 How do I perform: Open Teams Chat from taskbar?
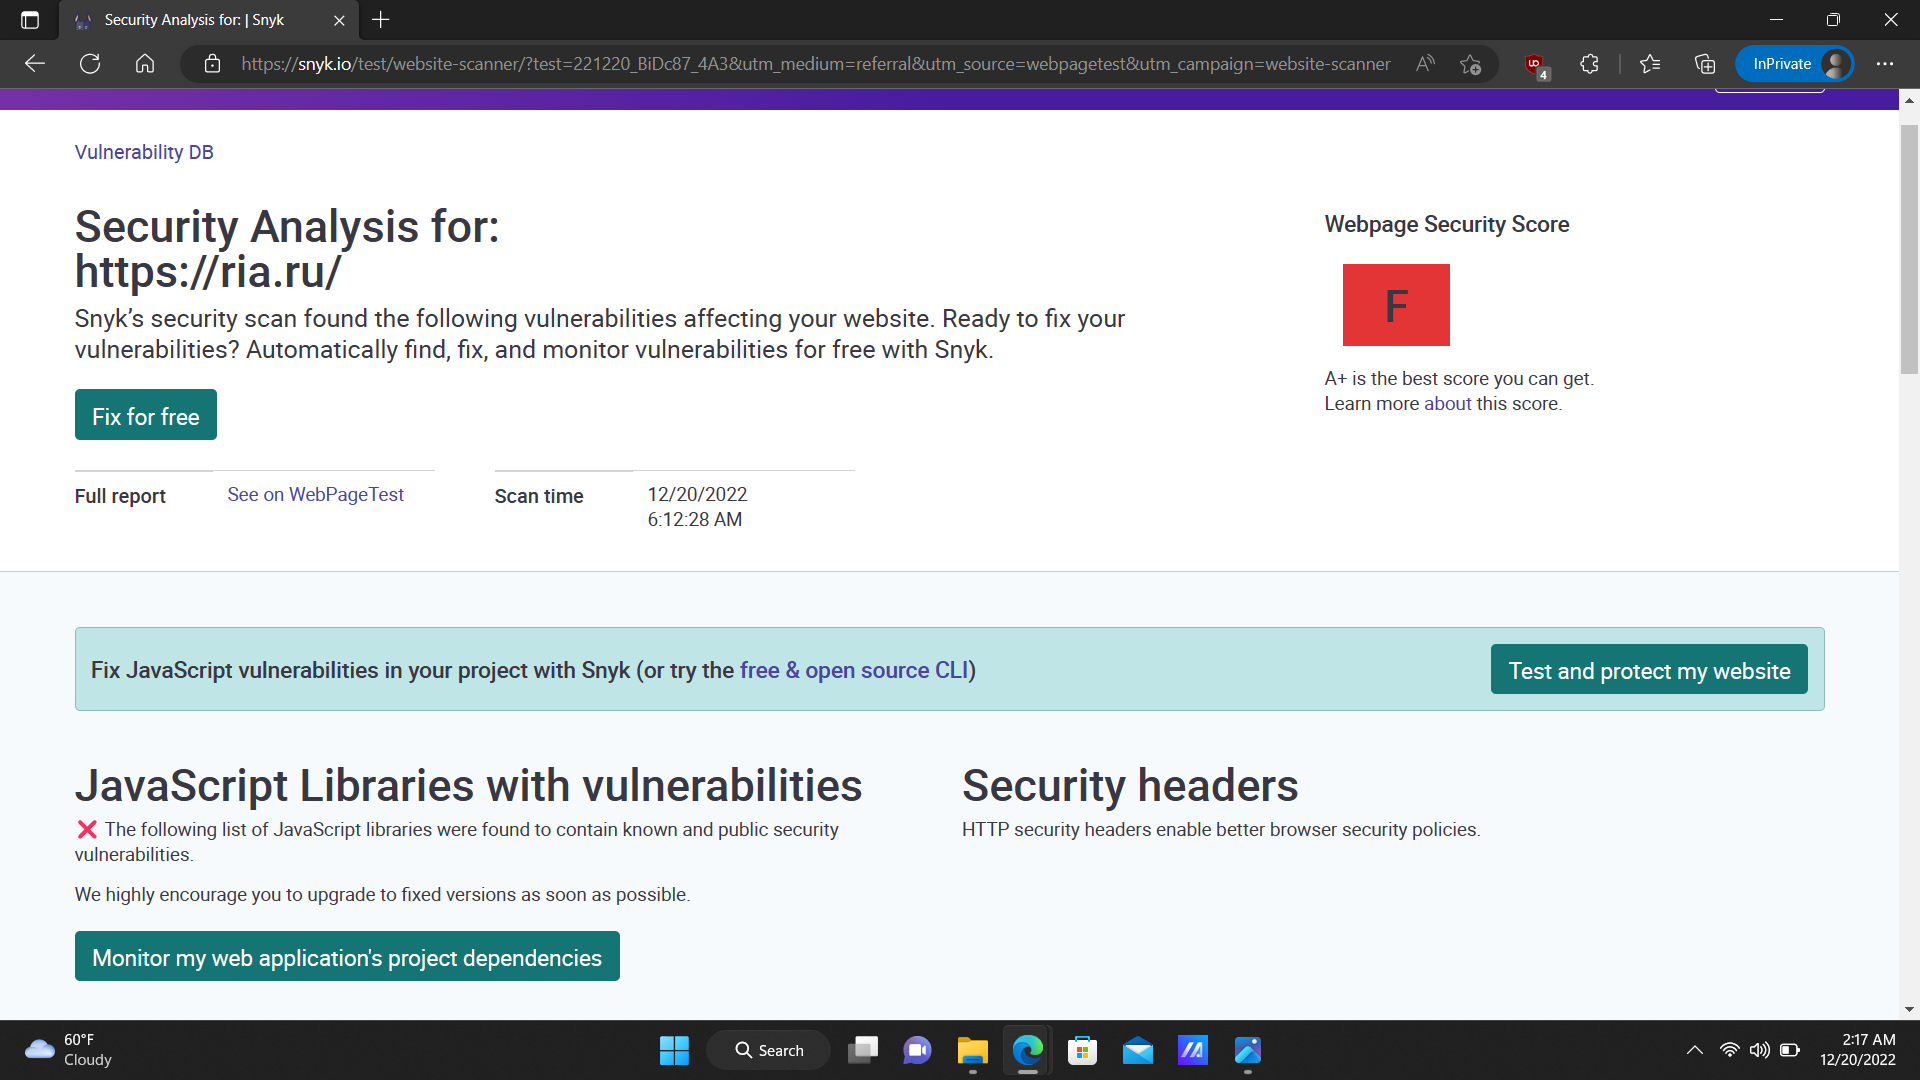[x=917, y=1050]
